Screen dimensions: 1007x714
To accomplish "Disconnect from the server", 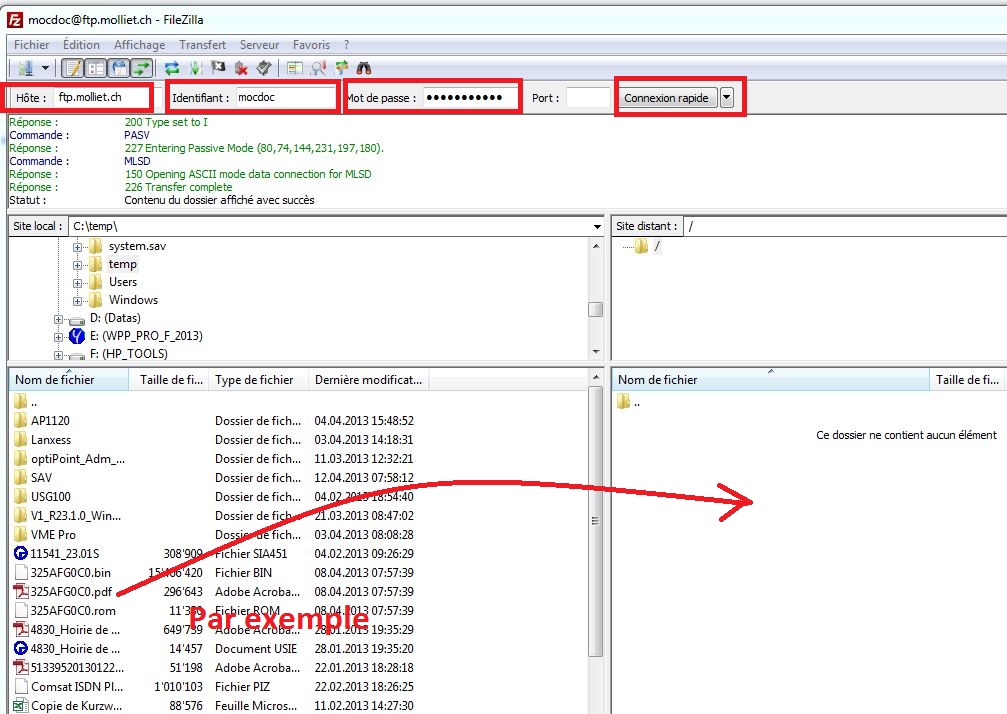I will pos(241,68).
